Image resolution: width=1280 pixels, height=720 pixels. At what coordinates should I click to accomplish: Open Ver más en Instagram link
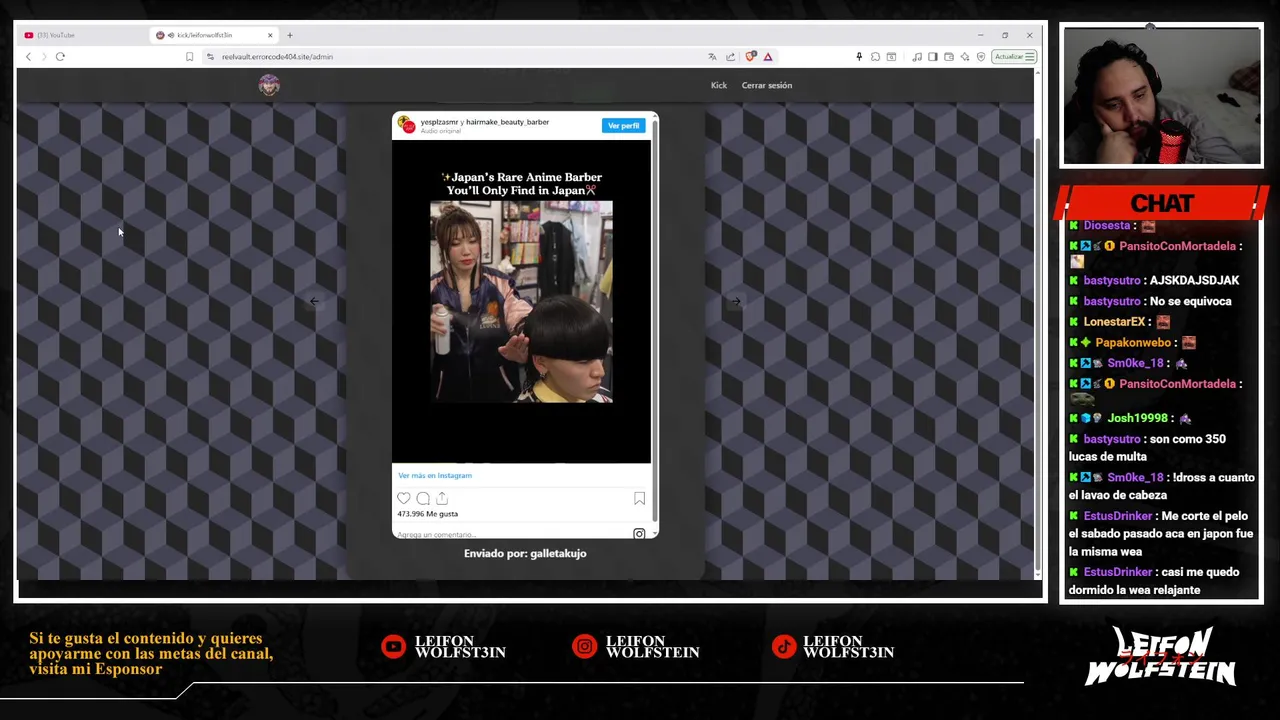[435, 476]
